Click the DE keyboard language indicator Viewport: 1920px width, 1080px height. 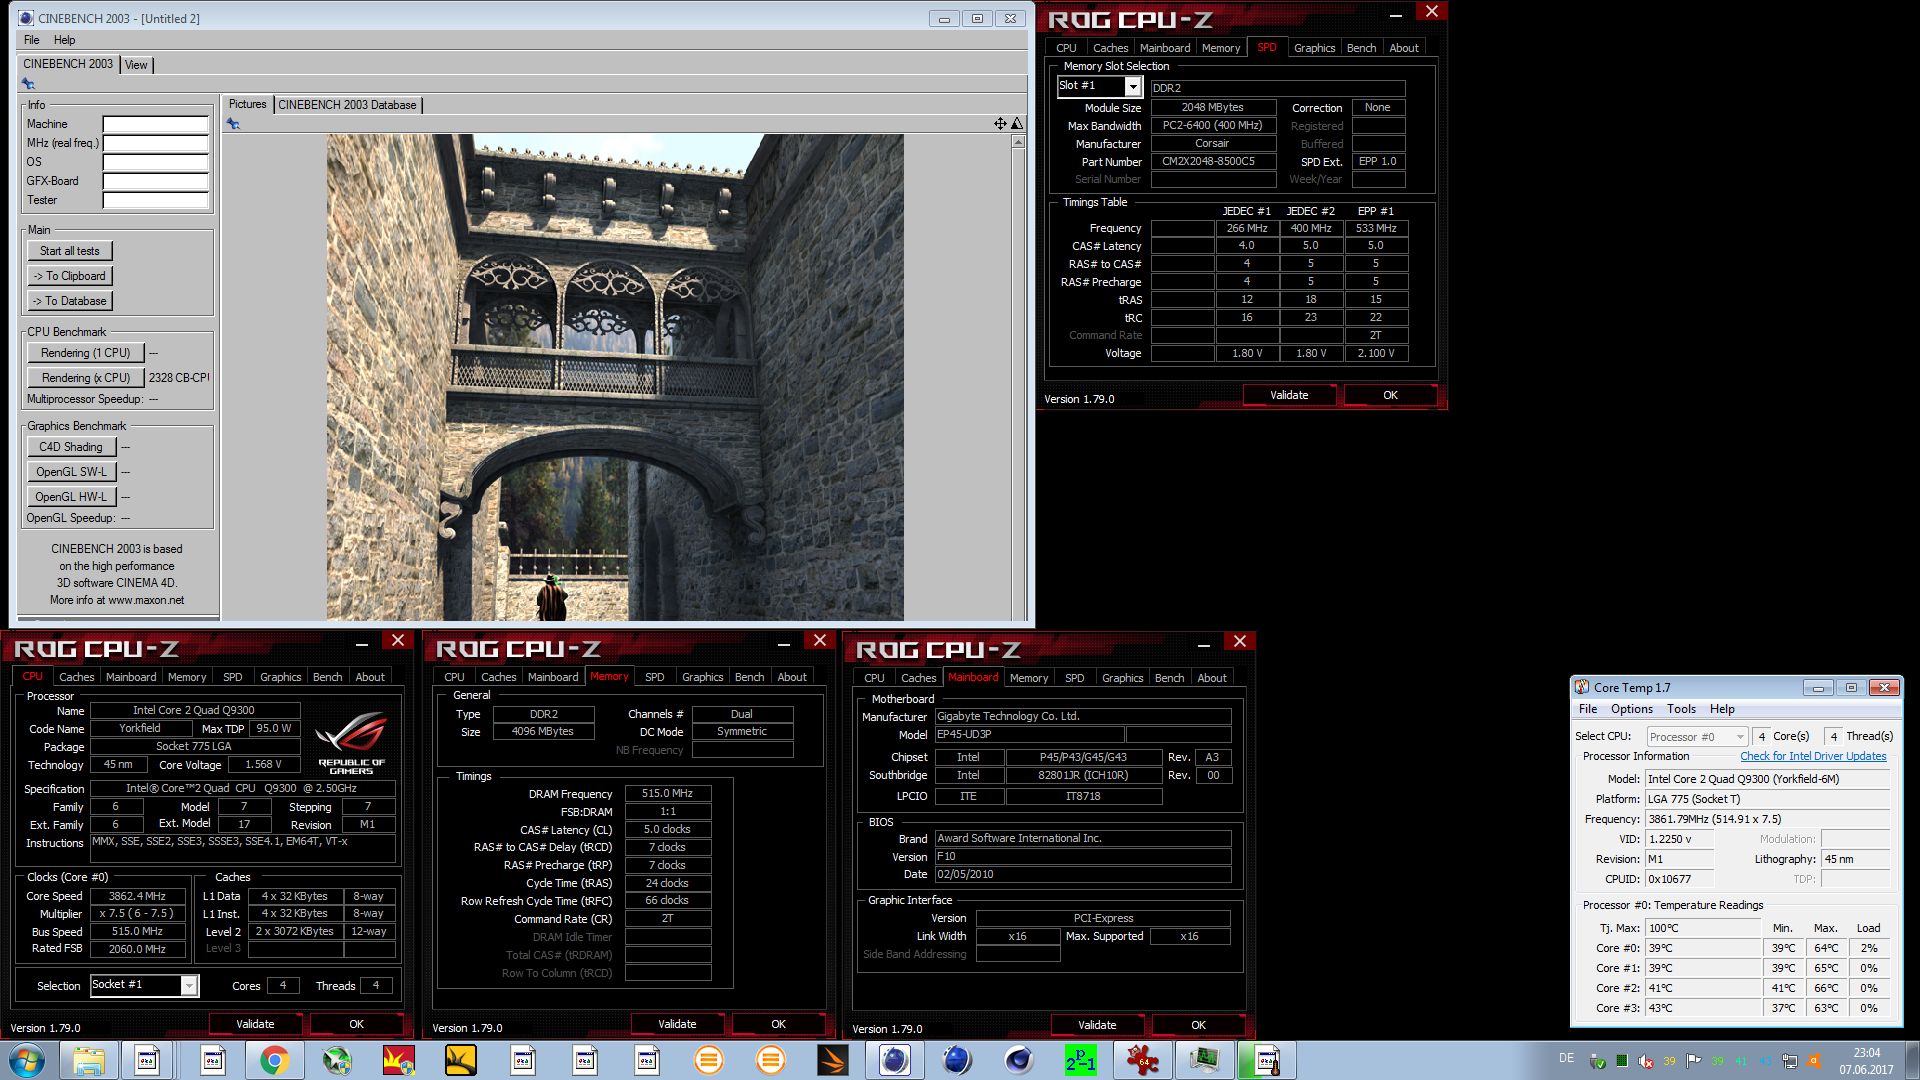[1566, 1058]
